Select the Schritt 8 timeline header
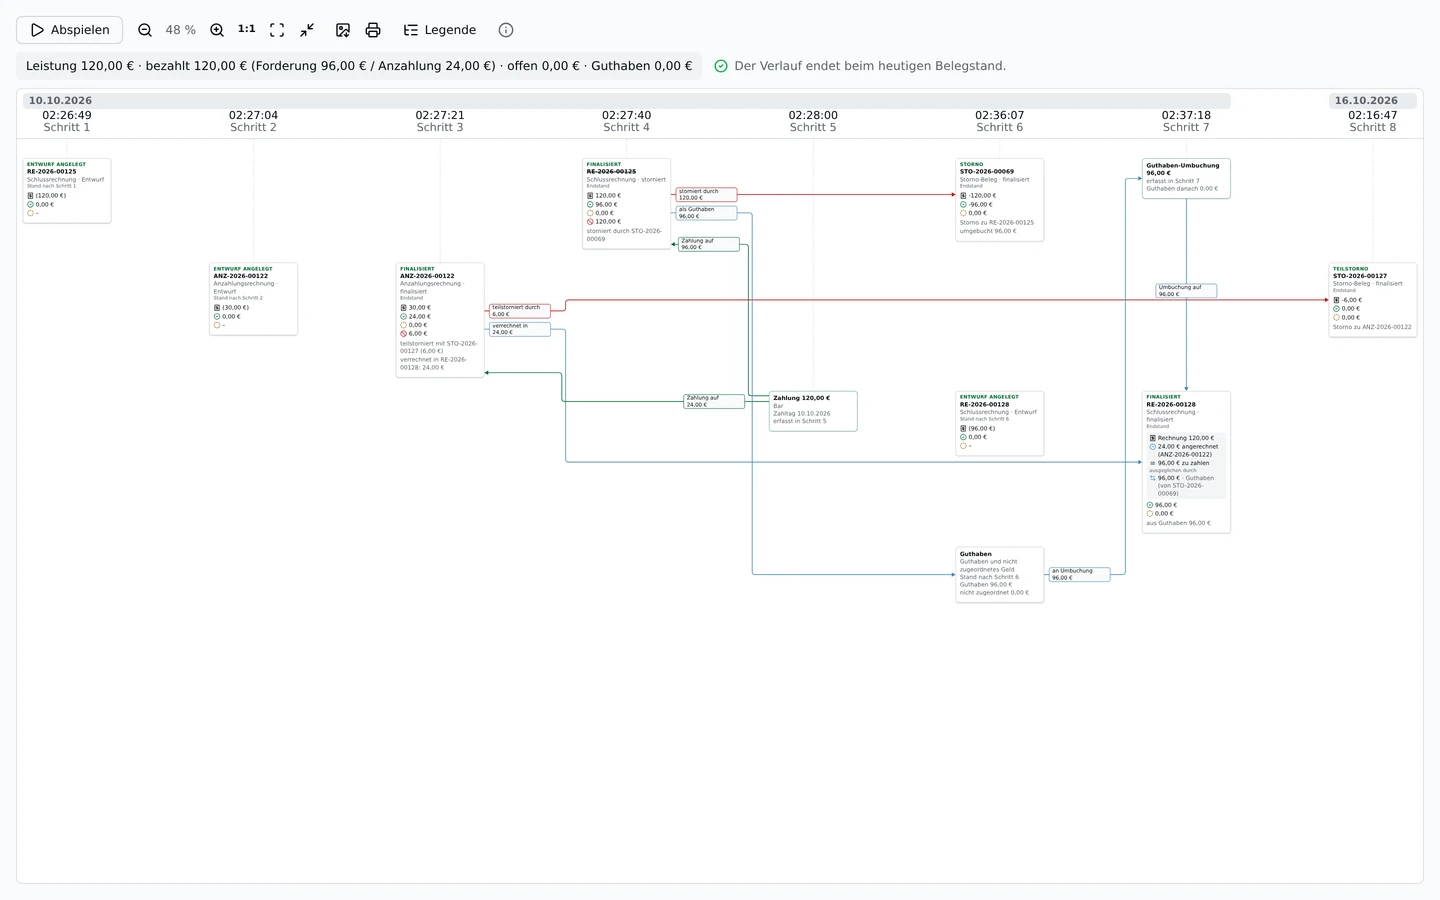This screenshot has height=900, width=1440. coord(1373,121)
